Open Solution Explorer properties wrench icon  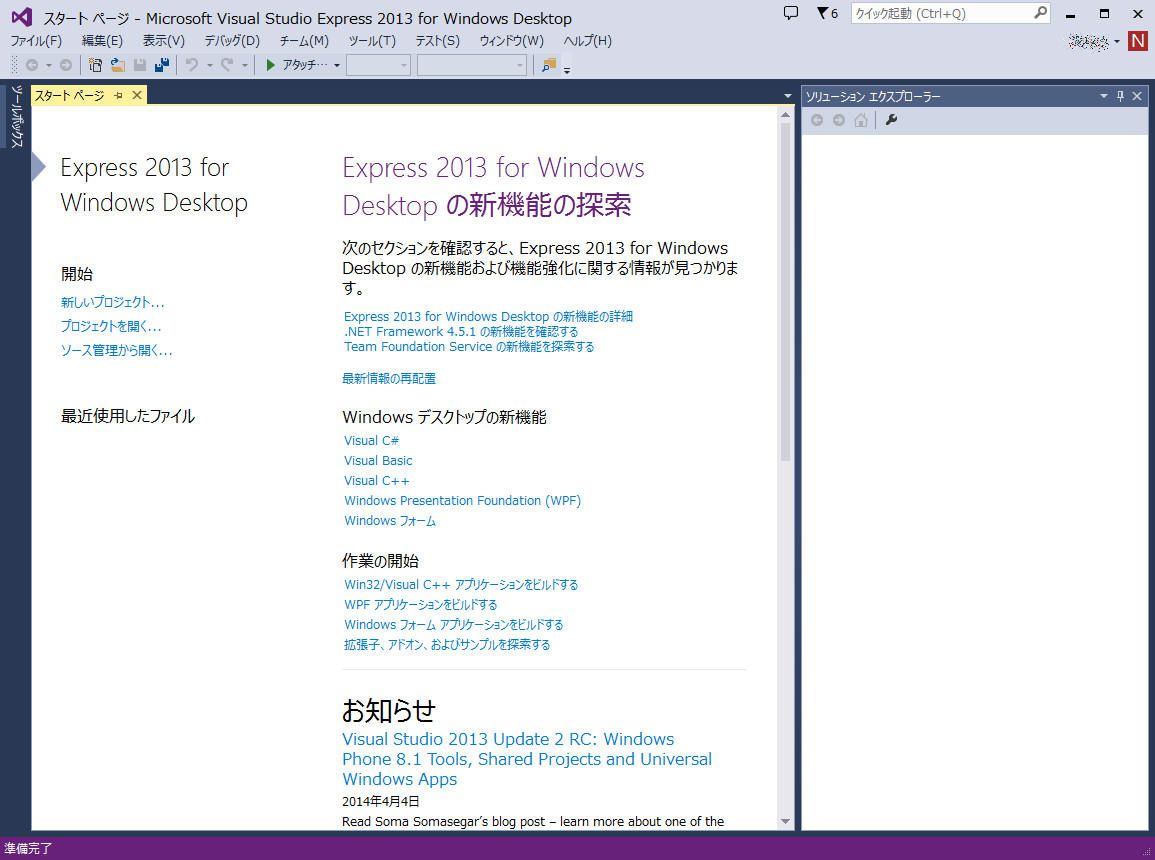pos(891,120)
